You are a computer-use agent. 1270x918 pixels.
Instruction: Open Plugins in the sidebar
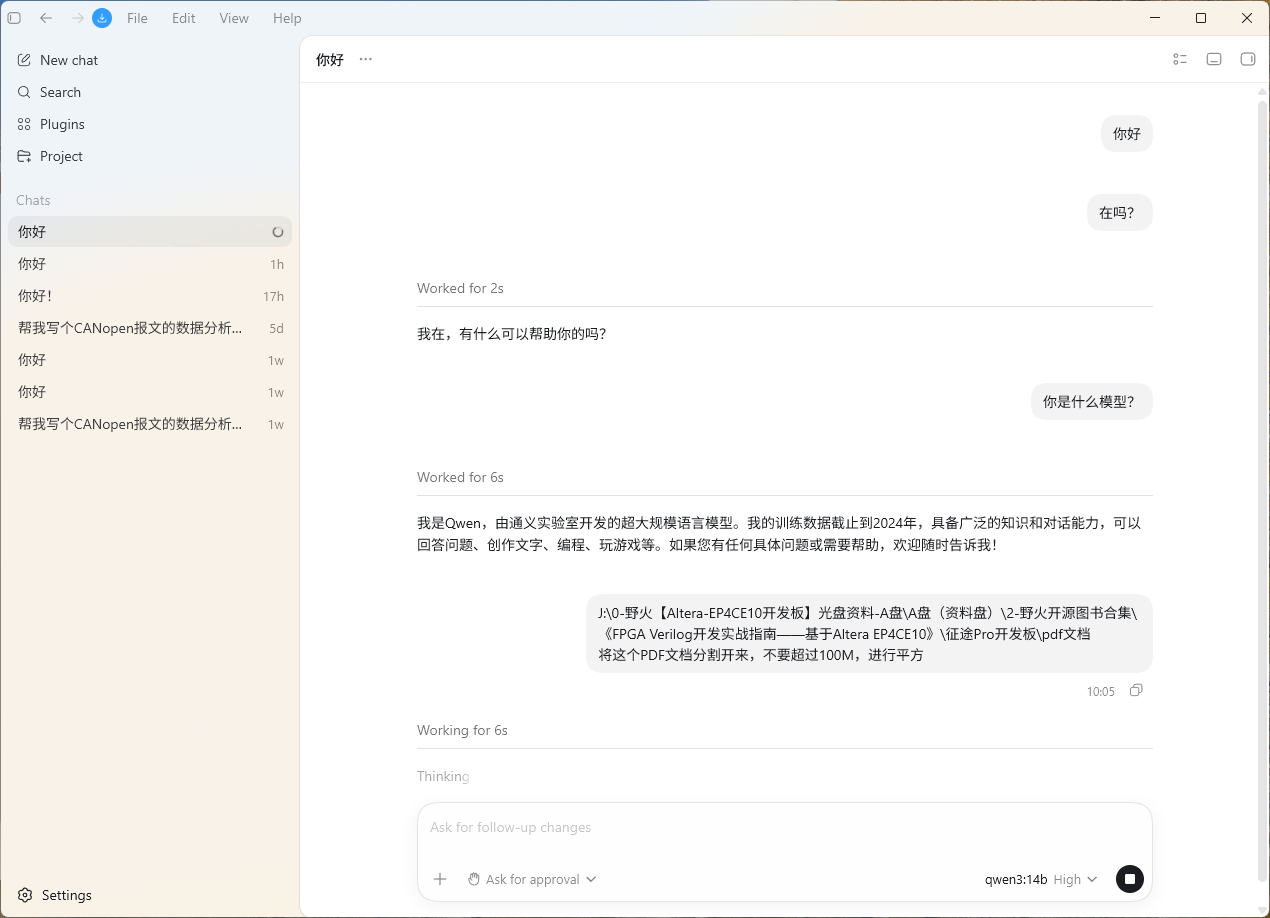point(150,124)
